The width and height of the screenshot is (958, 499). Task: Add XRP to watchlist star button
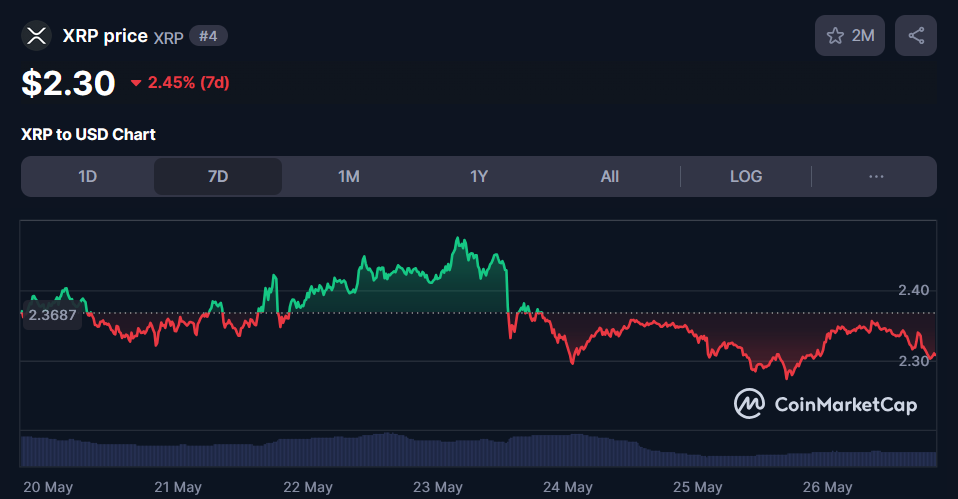point(849,35)
